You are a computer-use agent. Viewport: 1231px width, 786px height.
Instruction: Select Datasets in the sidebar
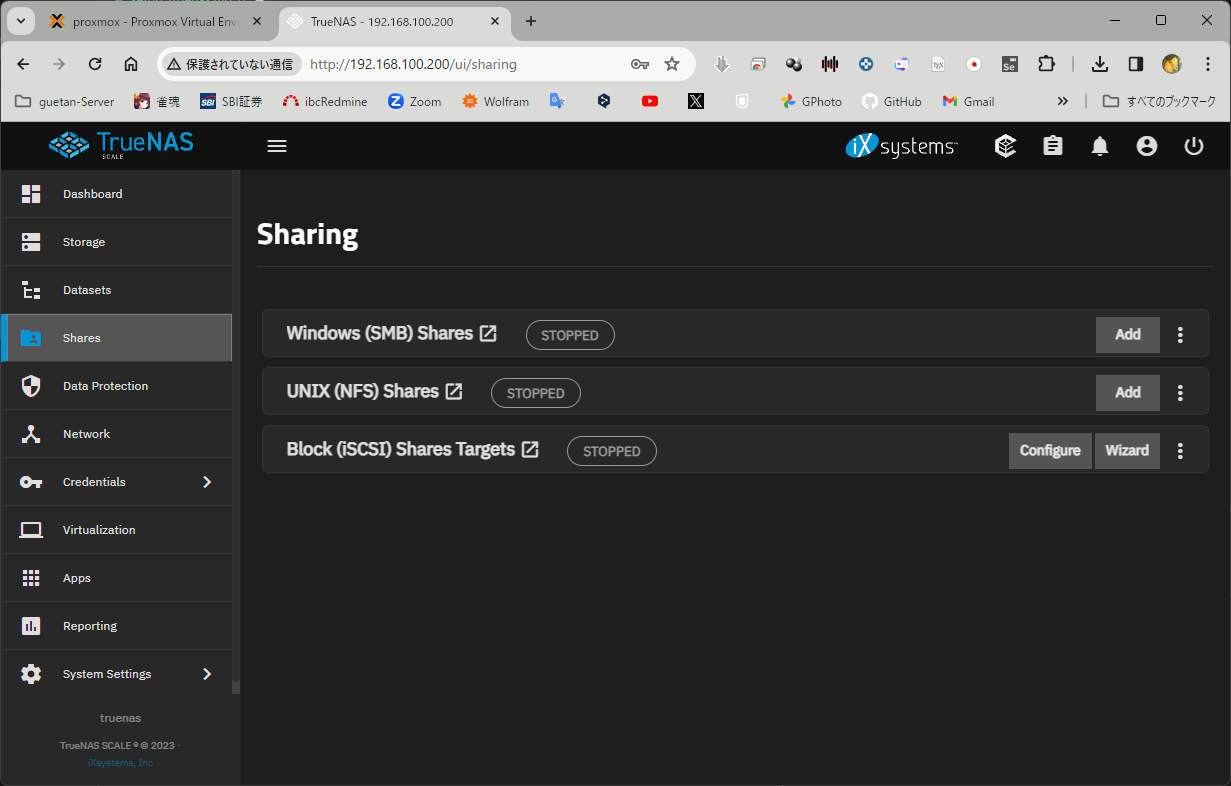(87, 290)
